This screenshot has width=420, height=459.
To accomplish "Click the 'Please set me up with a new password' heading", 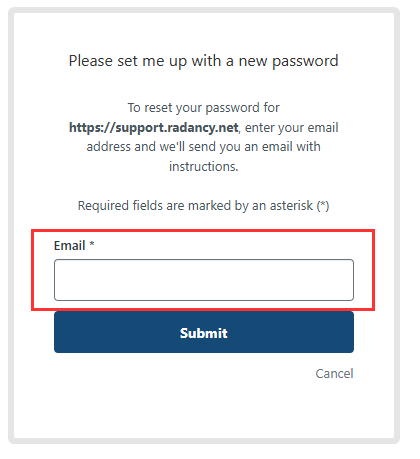I will 204,61.
